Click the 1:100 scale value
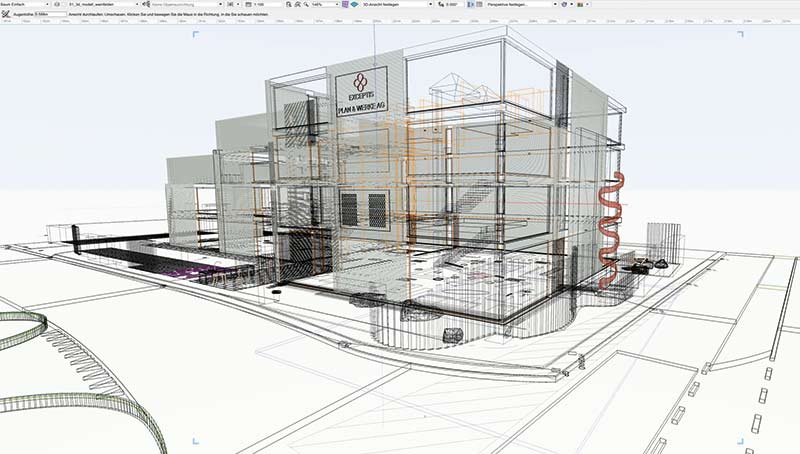This screenshot has height=454, width=800. (x=262, y=4)
